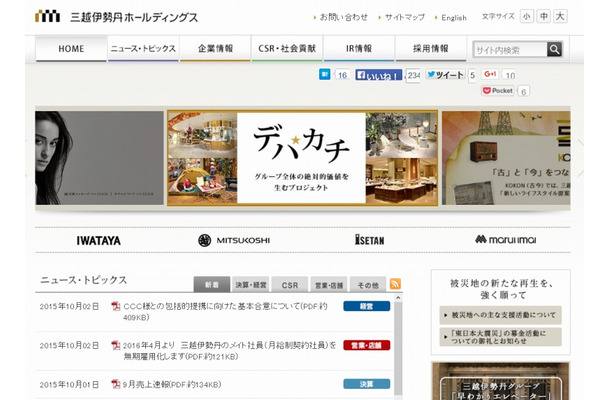
Task: Set font size to 大
Action: tap(560, 16)
